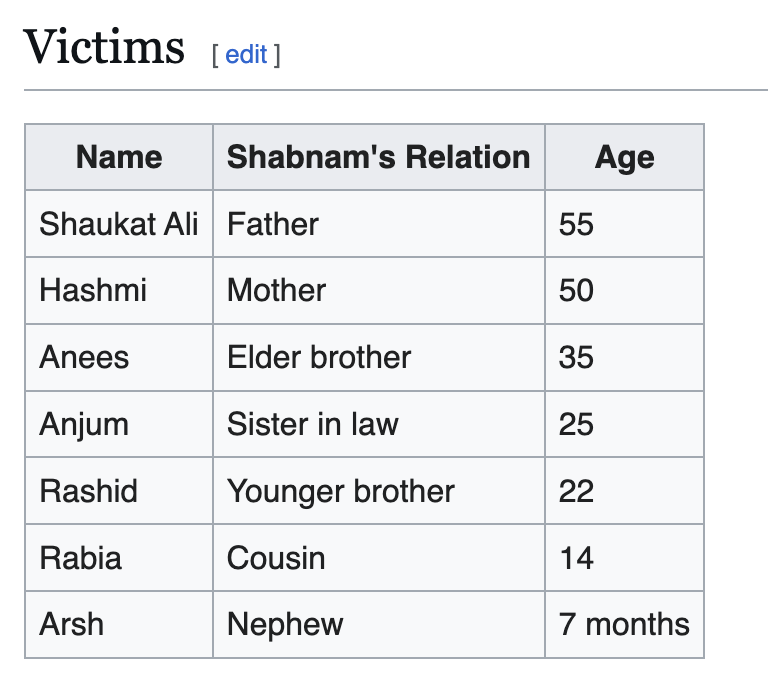Click the Nephew relation cell
Image resolution: width=768 pixels, height=698 pixels.
point(379,624)
